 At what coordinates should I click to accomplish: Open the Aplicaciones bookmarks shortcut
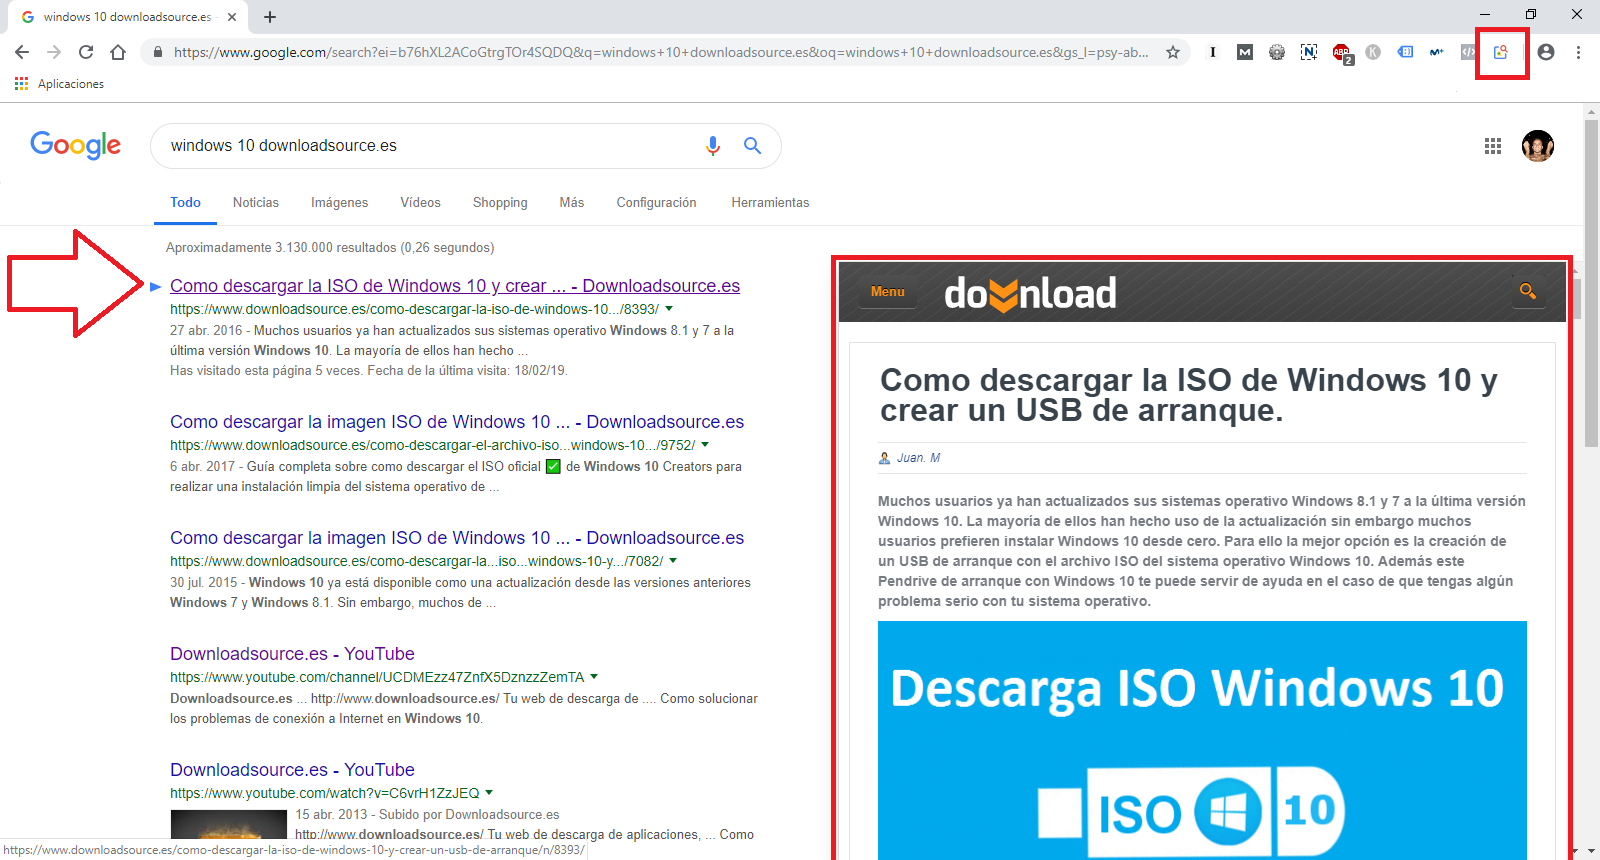pyautogui.click(x=60, y=84)
